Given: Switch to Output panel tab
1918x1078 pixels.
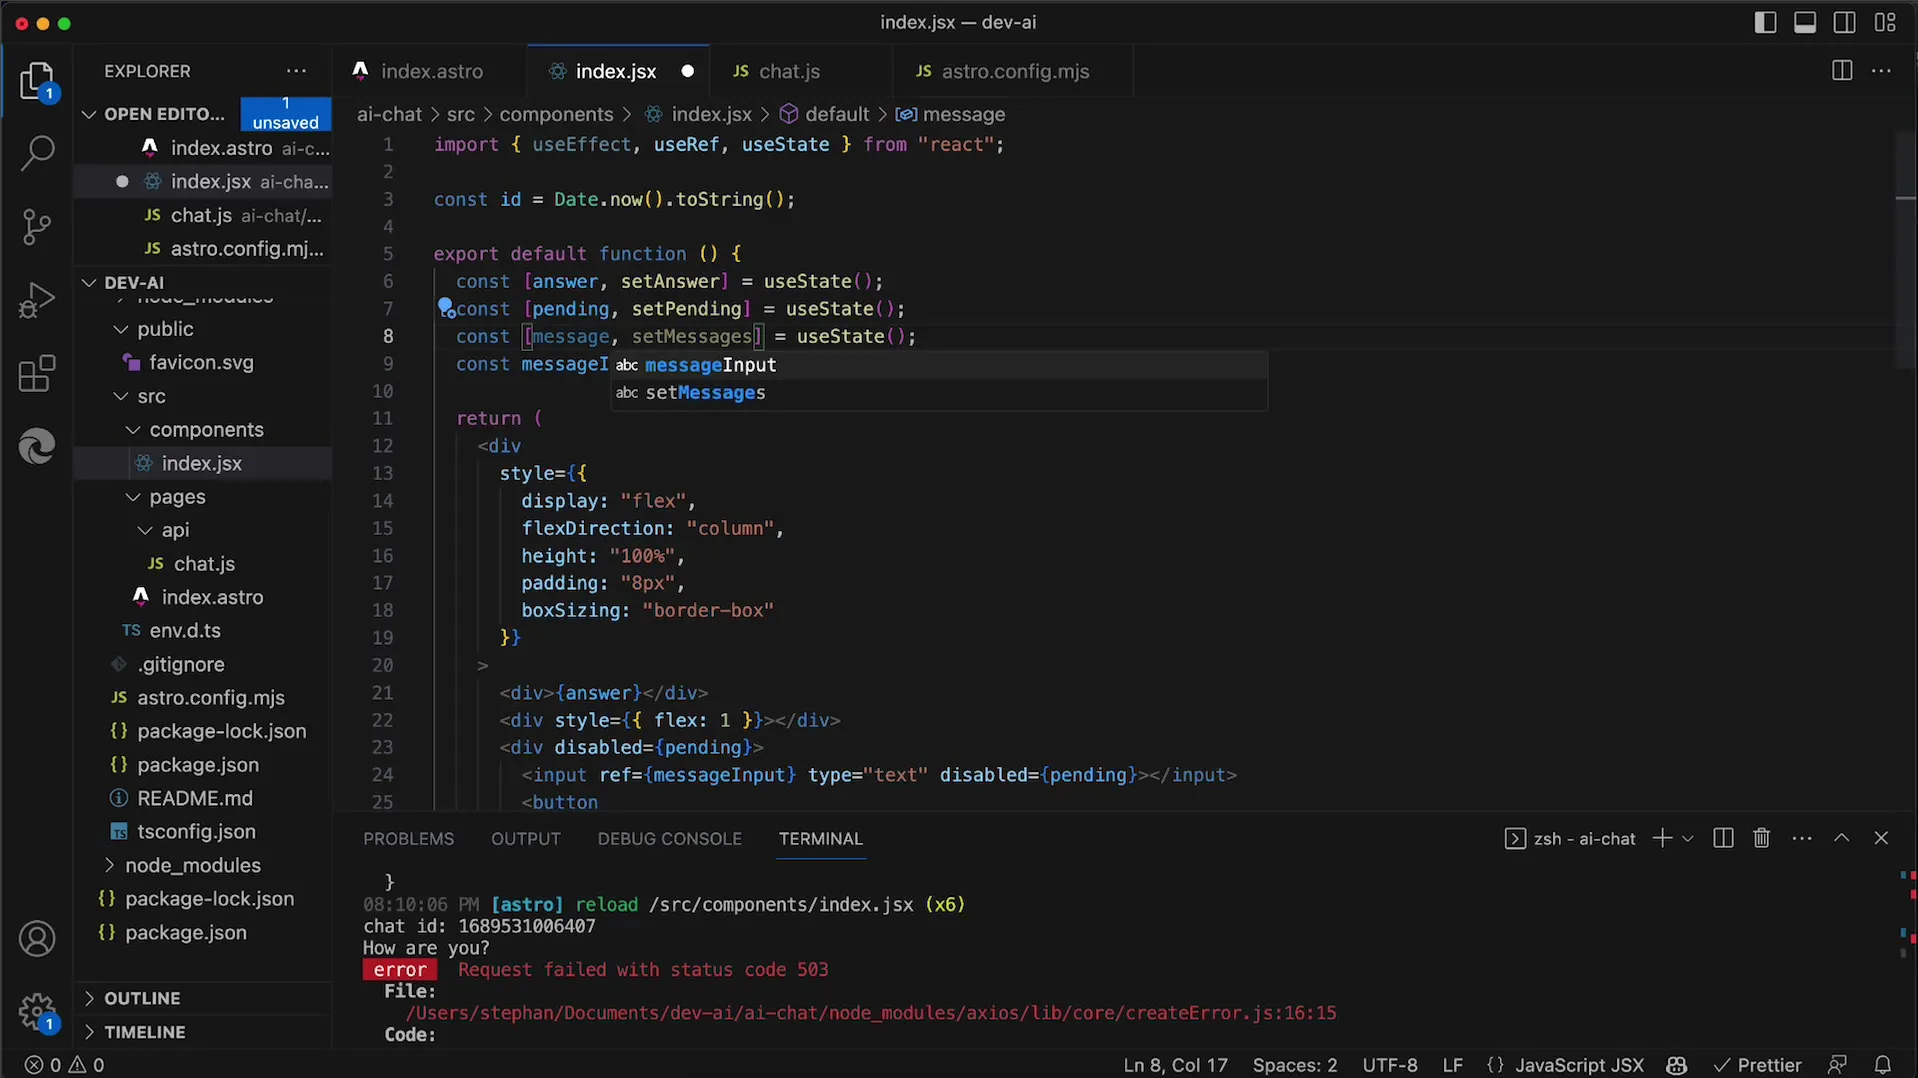Looking at the screenshot, I should [x=526, y=839].
